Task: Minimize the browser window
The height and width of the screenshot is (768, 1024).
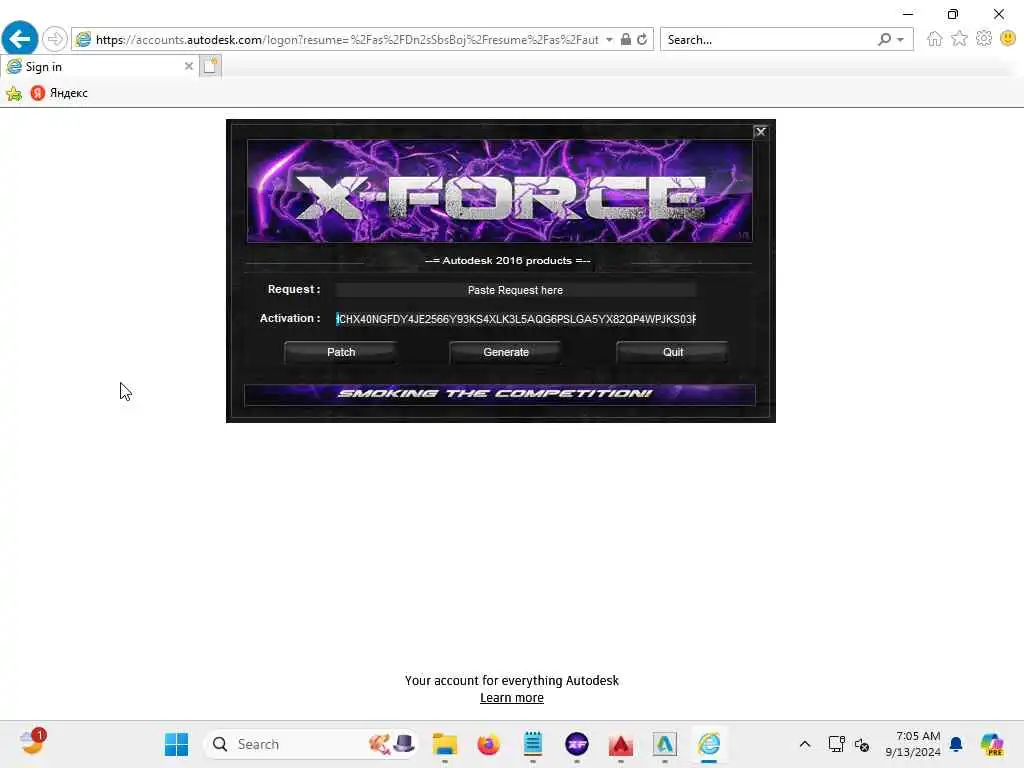Action: click(908, 13)
